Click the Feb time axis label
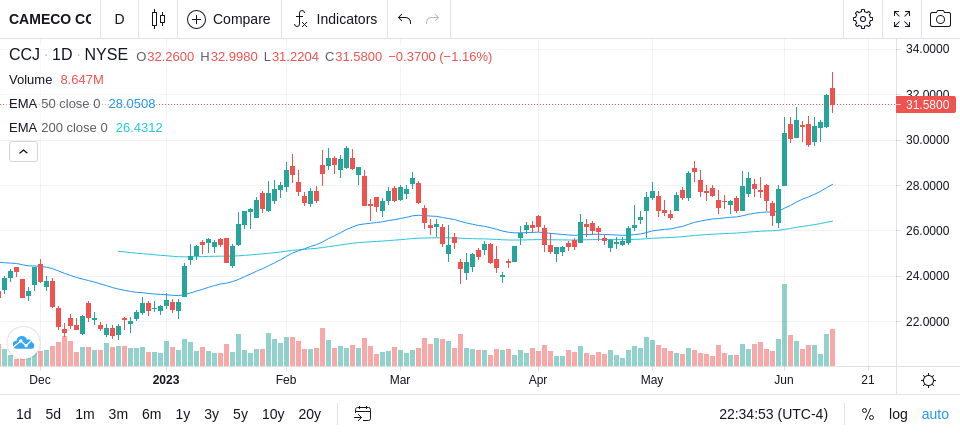This screenshot has height=433, width=960. tap(286, 380)
